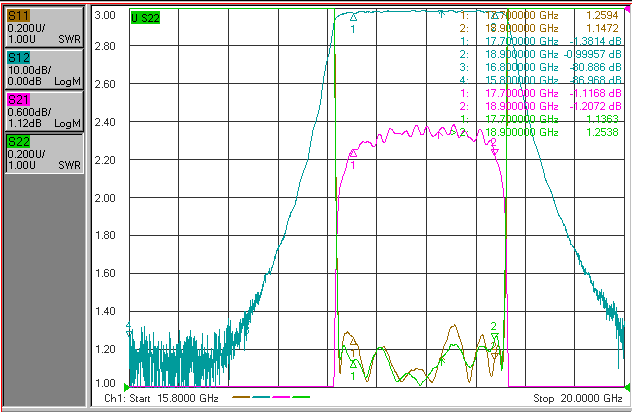
Task: Click the S11 marker 1 readout 1.2594
Action: [x=602, y=15]
